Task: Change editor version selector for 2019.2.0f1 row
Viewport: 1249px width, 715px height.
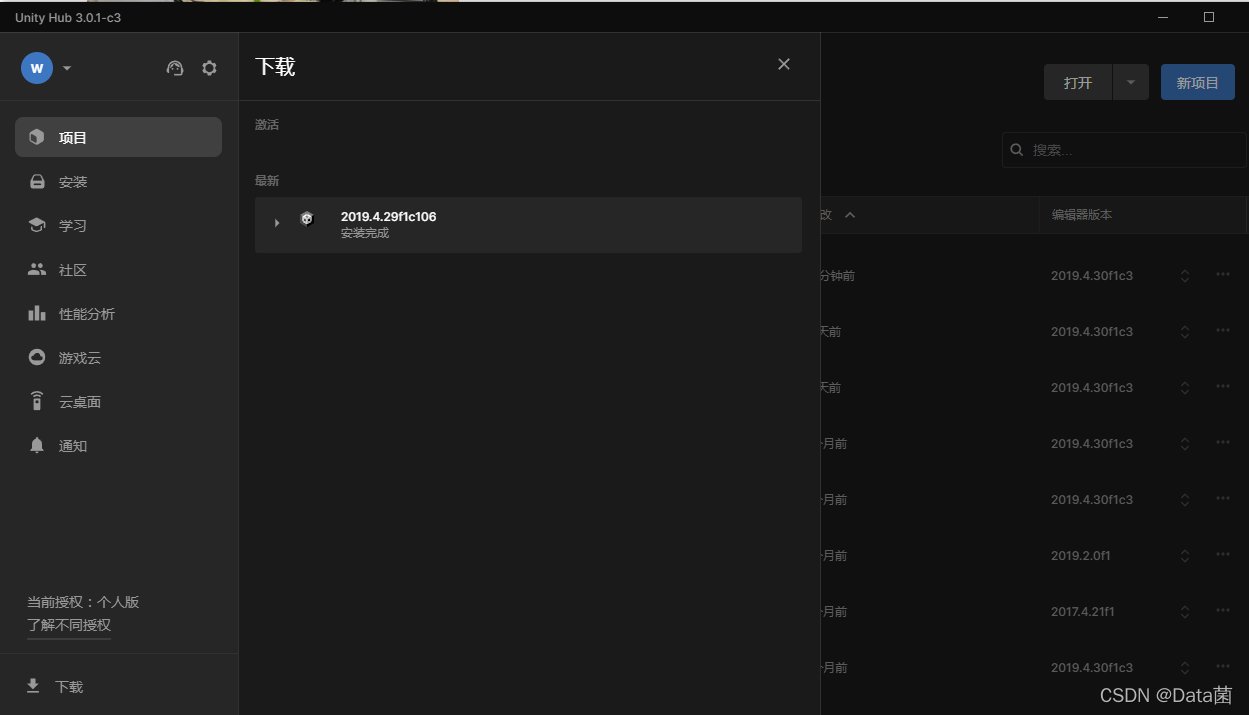Action: pyautogui.click(x=1185, y=556)
